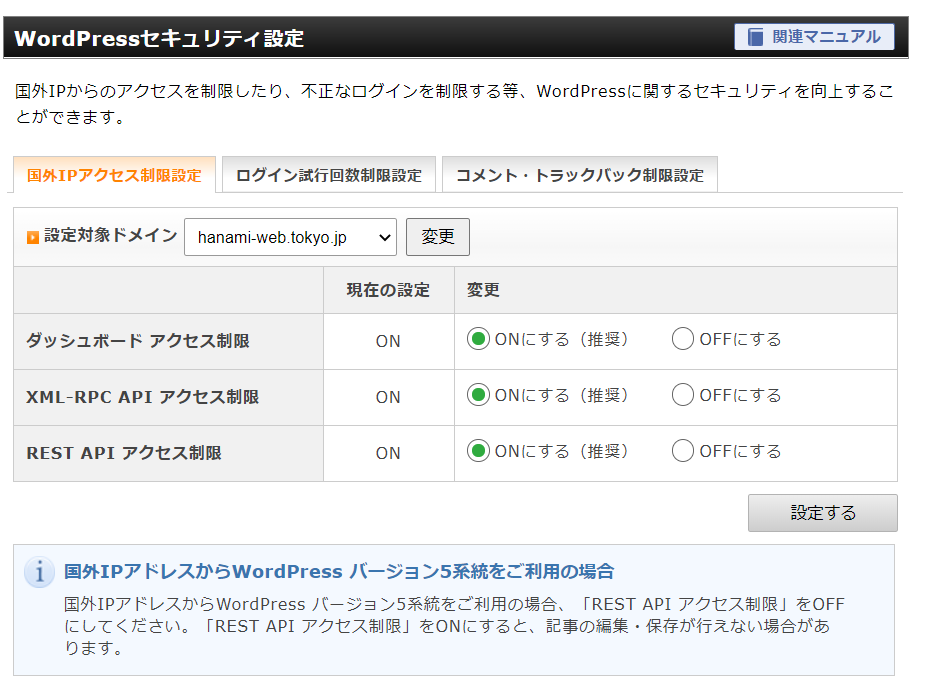This screenshot has height=681, width=930.
Task: Click the ON status in the ダッシュボード row
Action: click(x=388, y=342)
